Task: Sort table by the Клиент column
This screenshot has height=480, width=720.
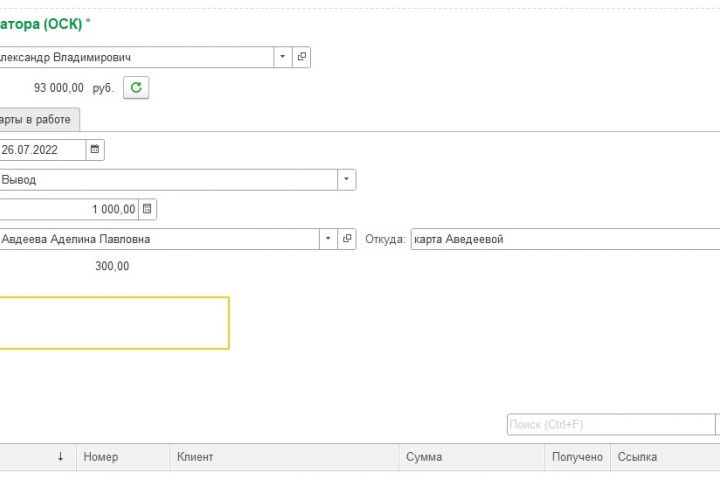Action: coord(196,457)
